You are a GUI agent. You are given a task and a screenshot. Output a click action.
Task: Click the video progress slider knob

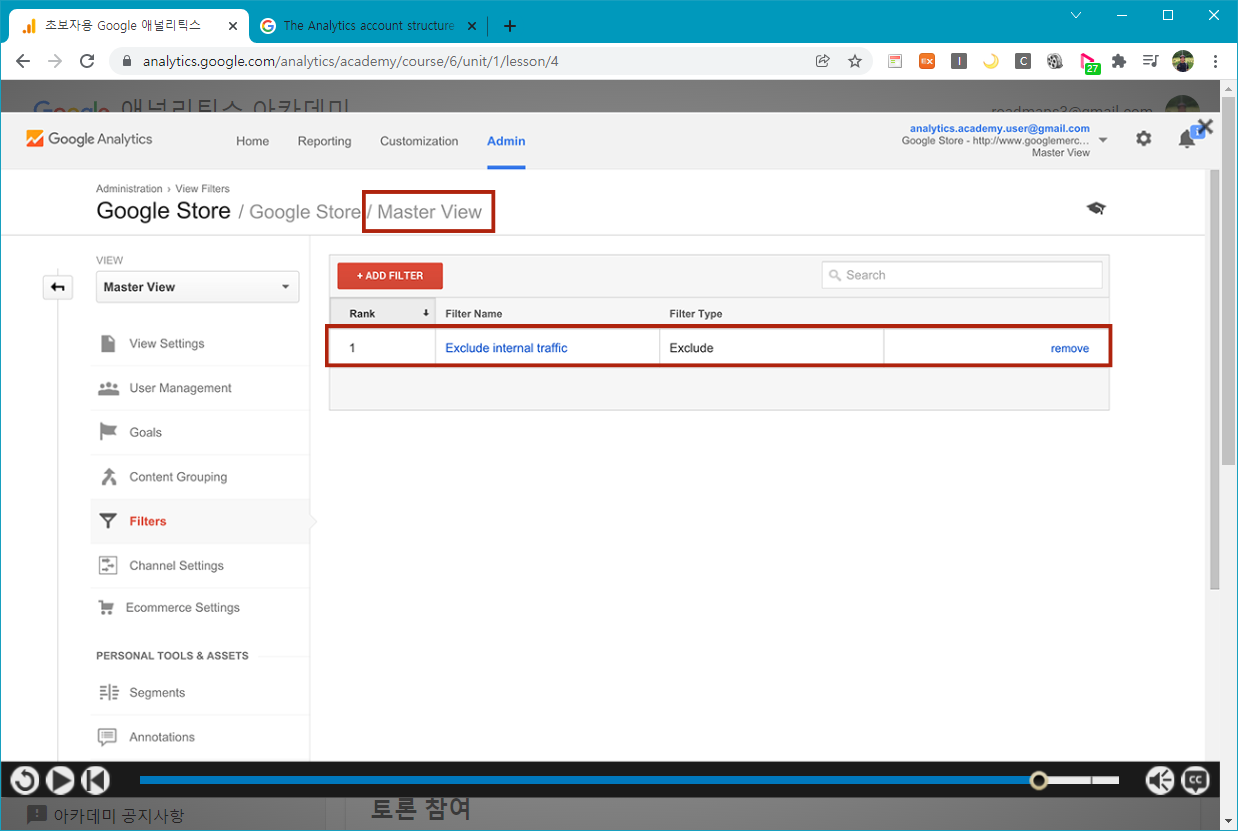[1040, 780]
